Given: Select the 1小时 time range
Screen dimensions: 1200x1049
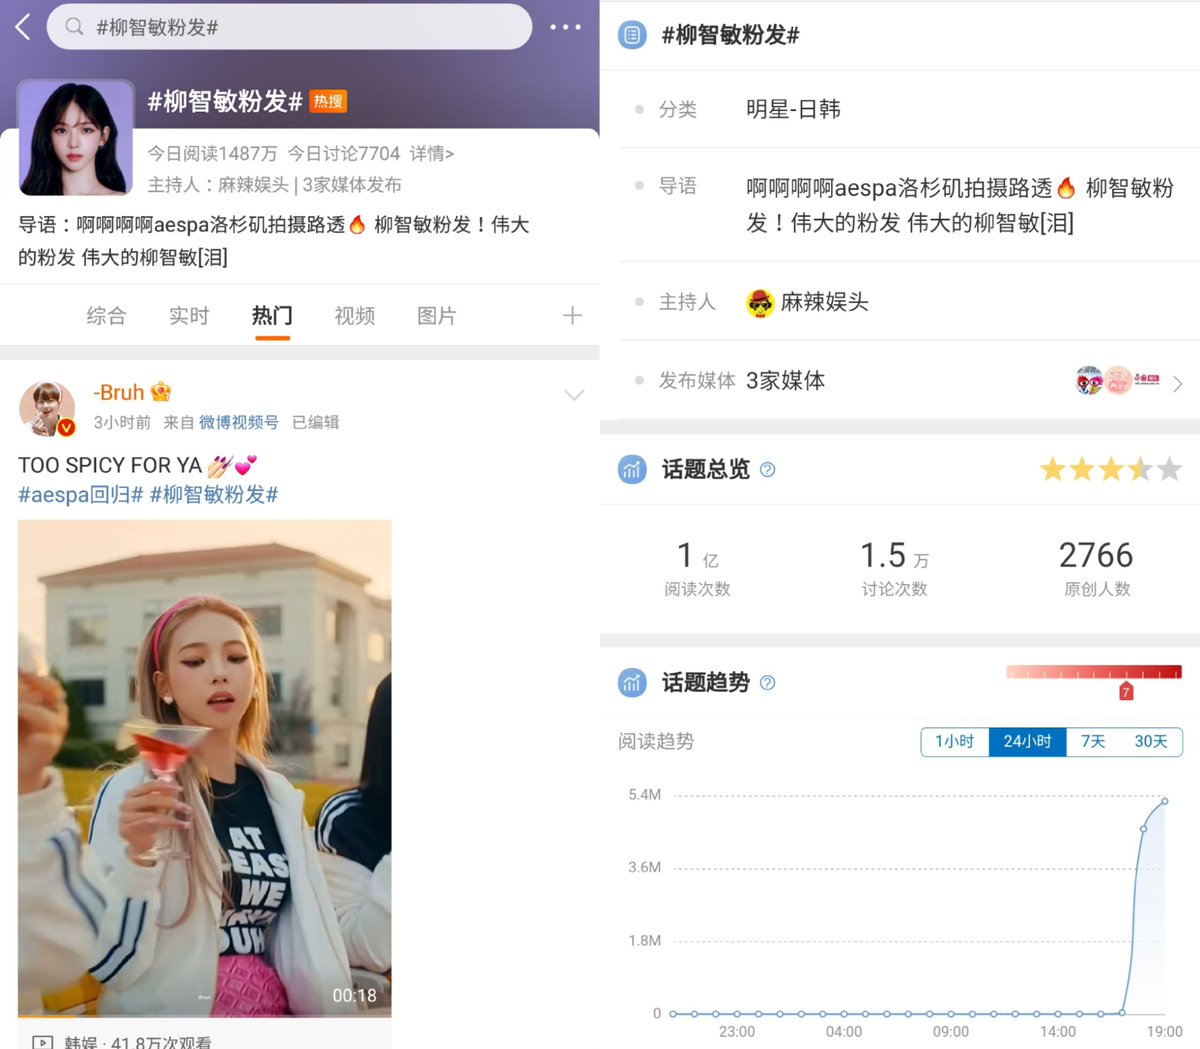Looking at the screenshot, I should tap(955, 741).
